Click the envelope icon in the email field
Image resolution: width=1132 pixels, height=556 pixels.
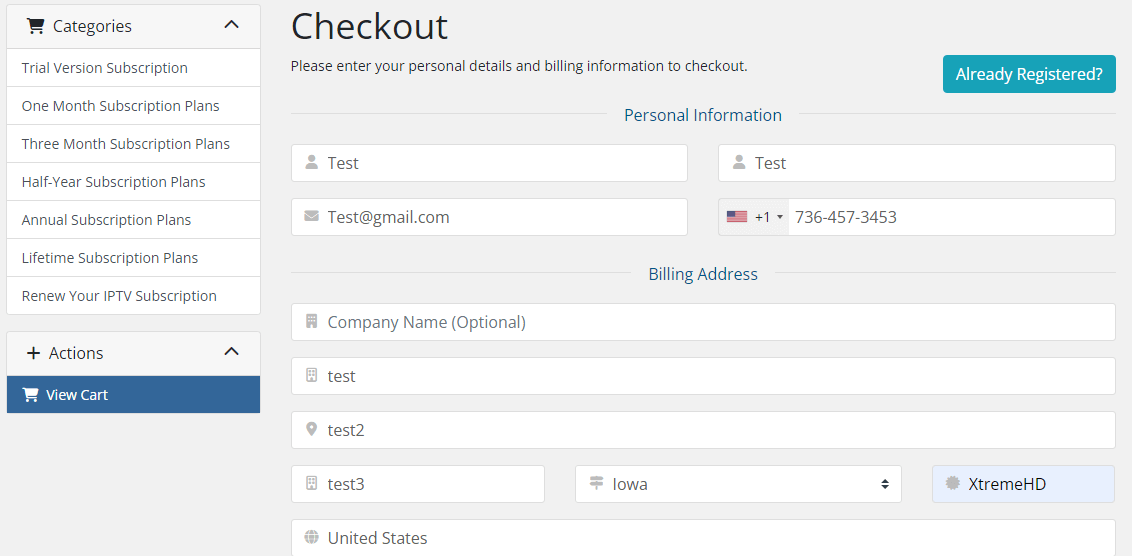click(x=311, y=217)
